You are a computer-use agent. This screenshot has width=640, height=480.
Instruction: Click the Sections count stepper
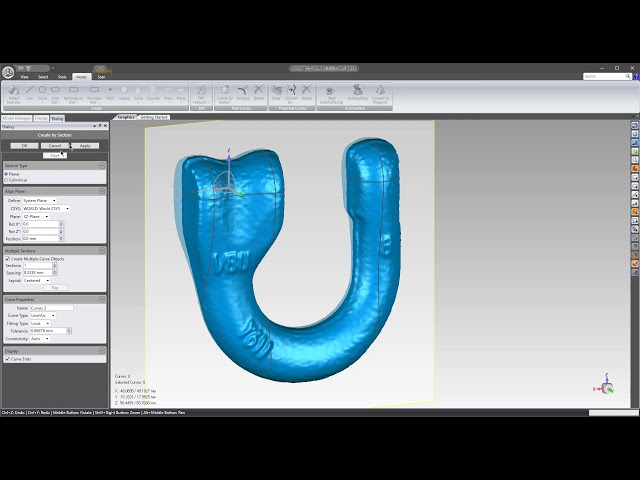pyautogui.click(x=55, y=266)
